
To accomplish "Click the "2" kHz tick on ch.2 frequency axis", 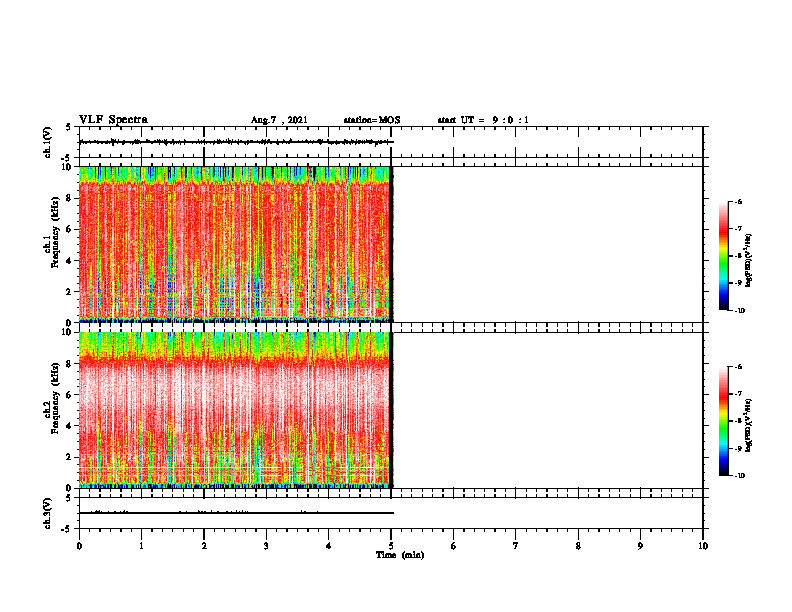I will coord(70,457).
